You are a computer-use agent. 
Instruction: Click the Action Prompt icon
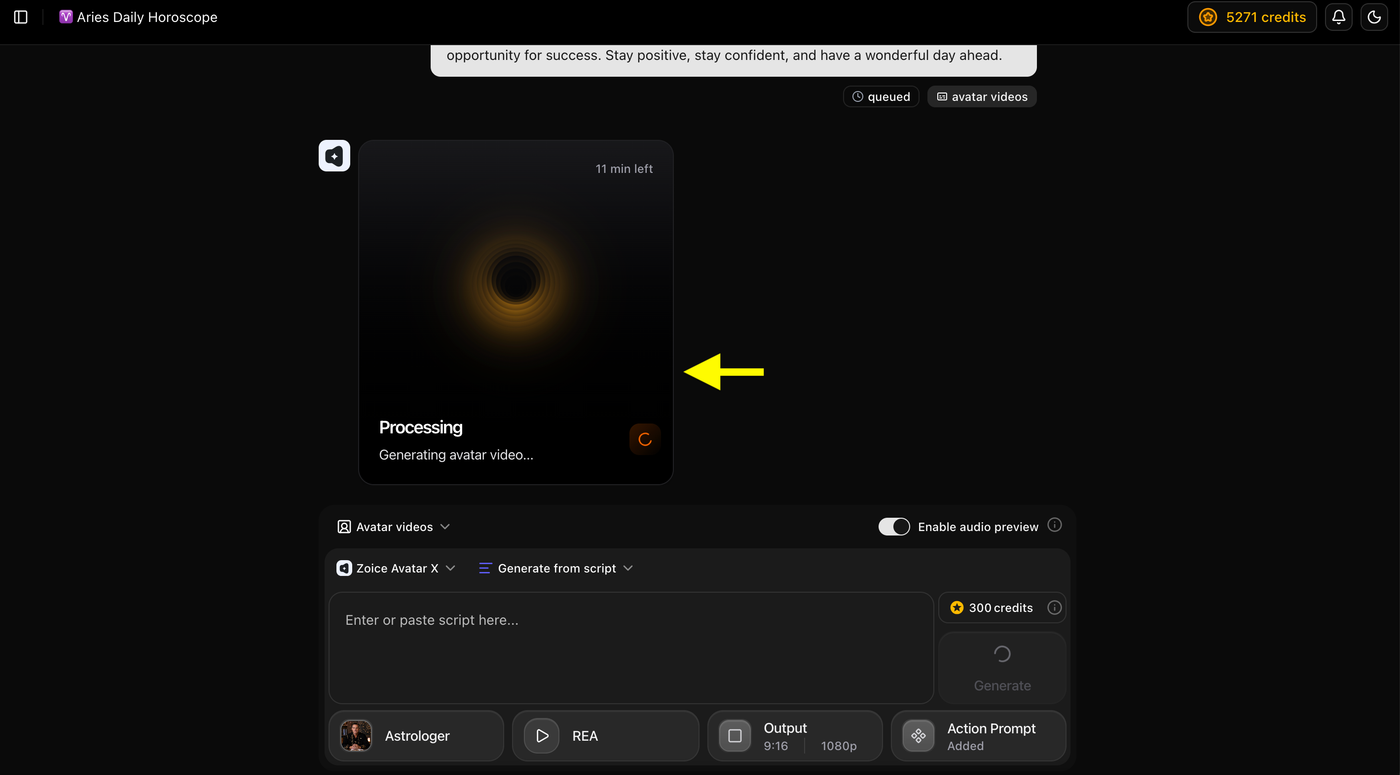point(918,736)
